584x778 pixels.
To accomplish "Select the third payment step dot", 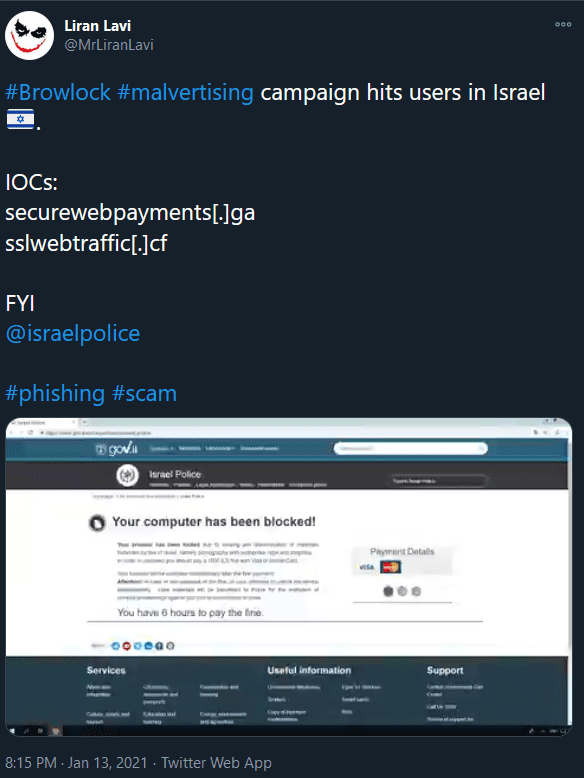I will point(416,591).
